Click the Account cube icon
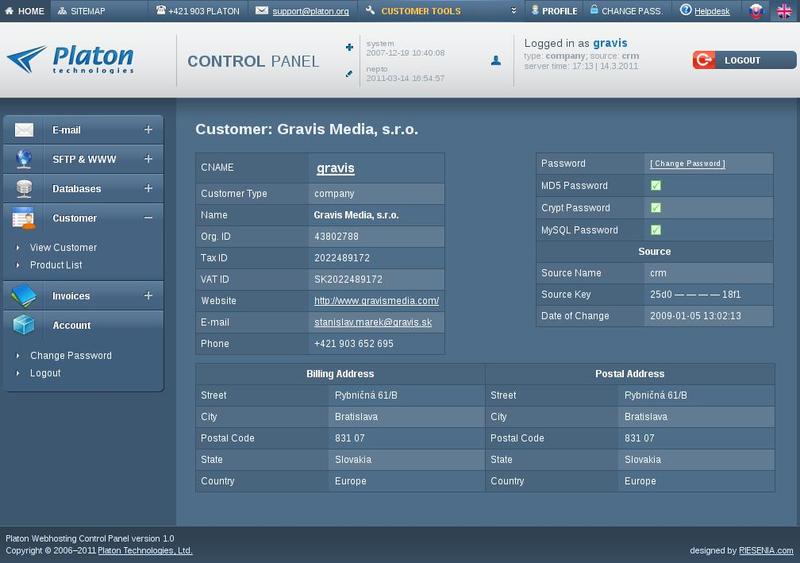Image resolution: width=800 pixels, height=563 pixels. point(24,325)
